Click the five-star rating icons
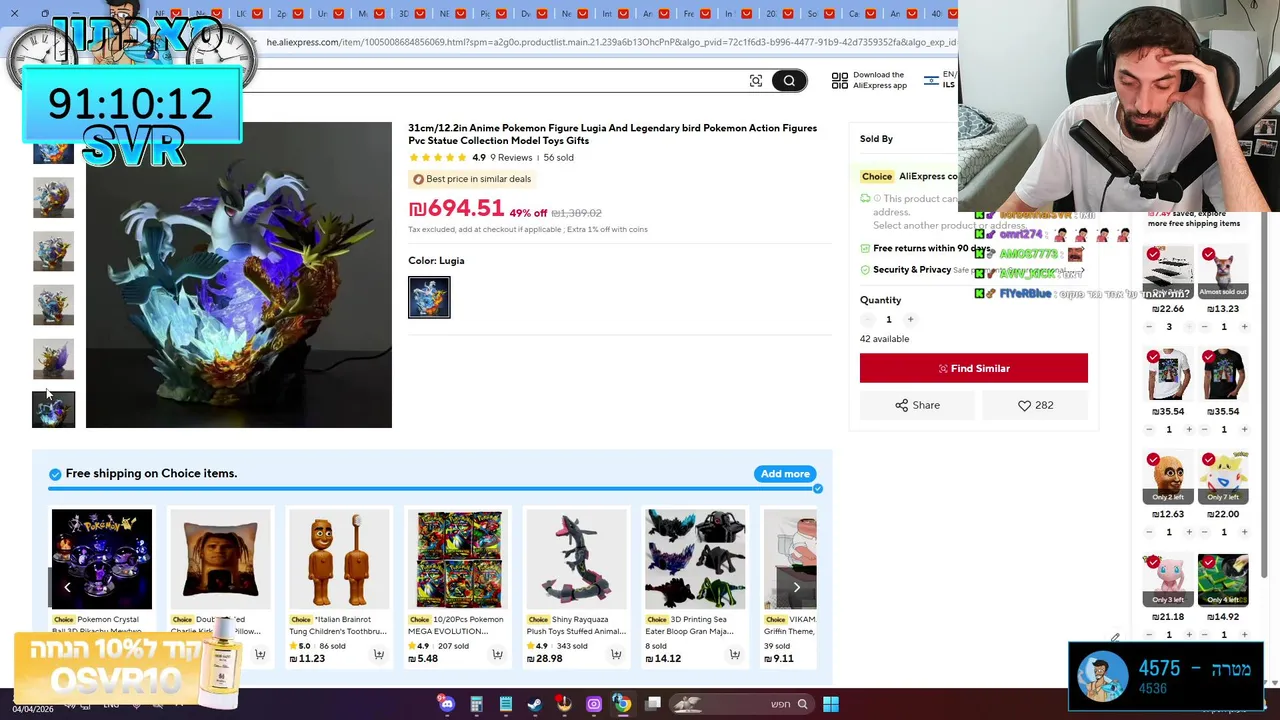1280x720 pixels. tap(438, 158)
